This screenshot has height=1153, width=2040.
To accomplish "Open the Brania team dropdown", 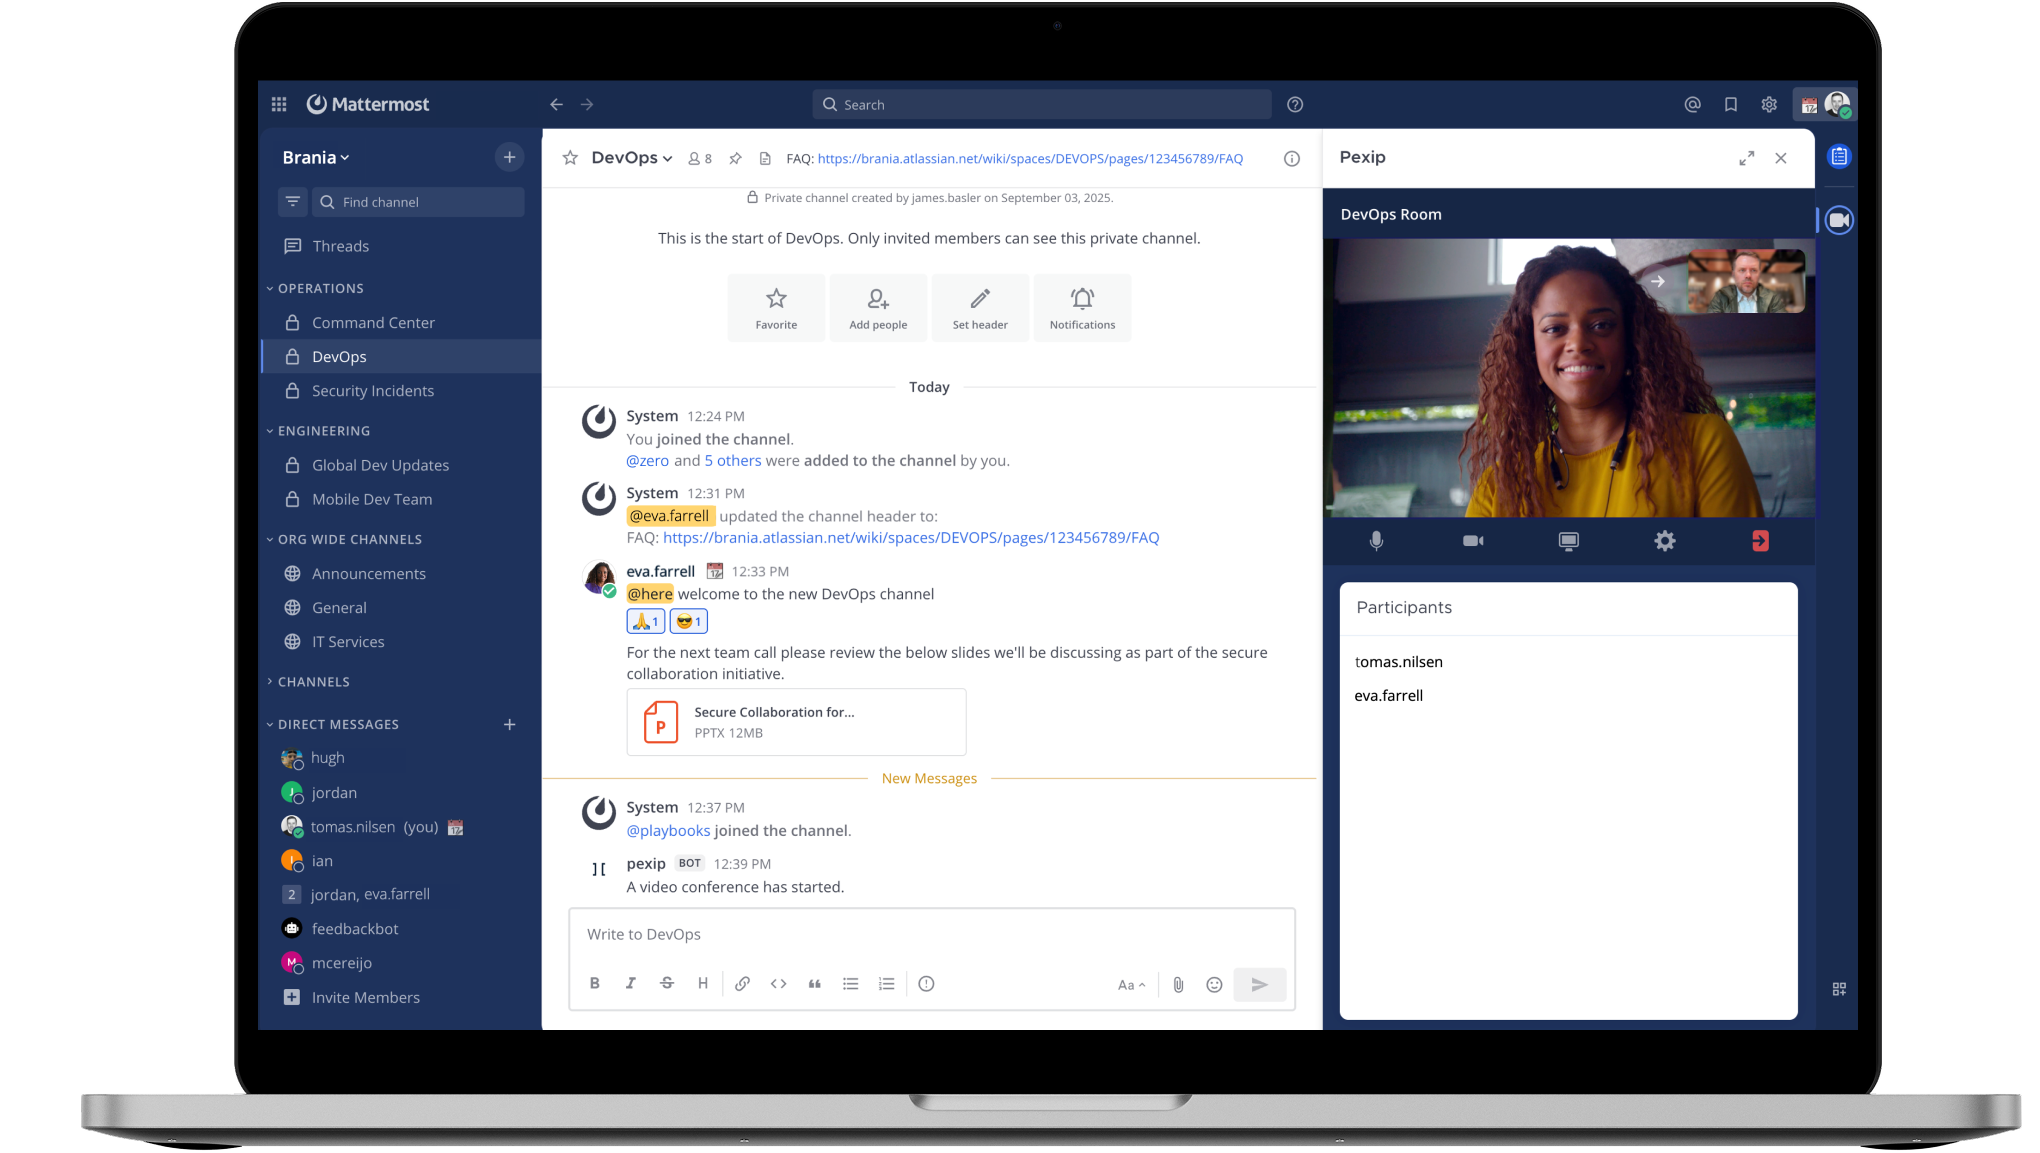I will click(315, 157).
